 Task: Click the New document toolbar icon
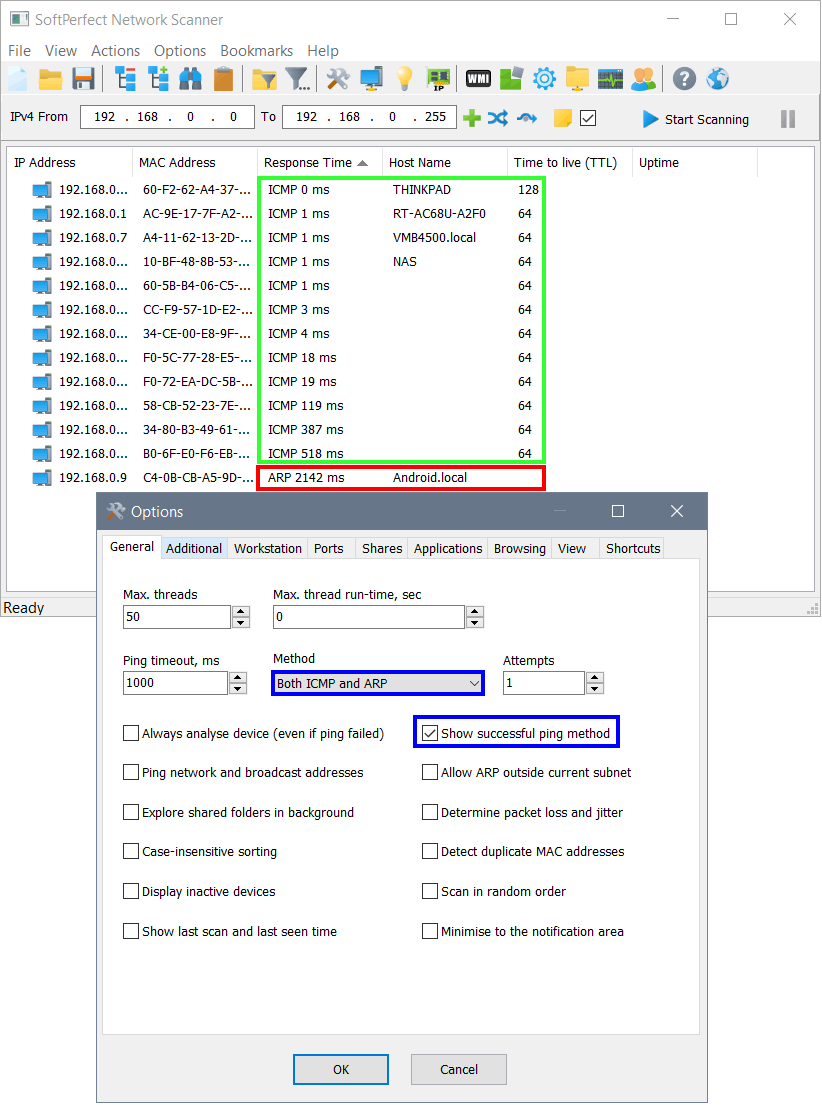(18, 79)
